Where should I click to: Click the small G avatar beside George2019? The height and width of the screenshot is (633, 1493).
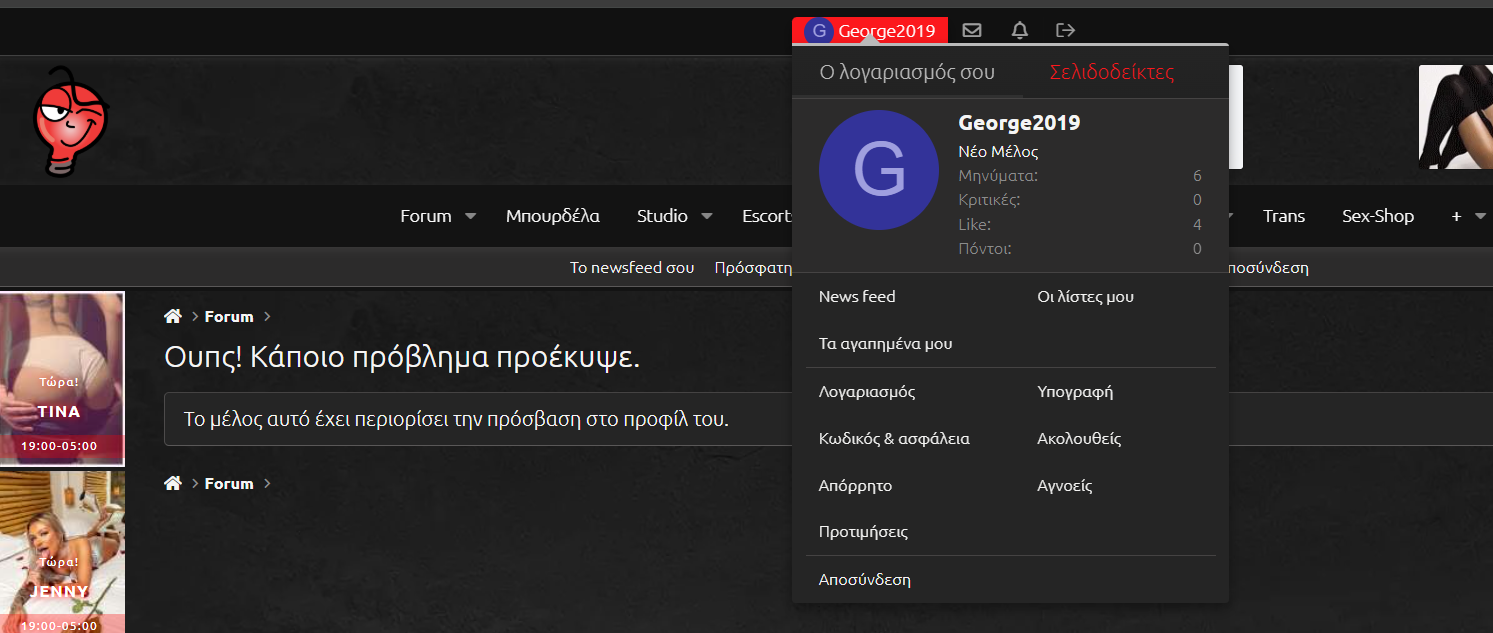click(x=819, y=31)
